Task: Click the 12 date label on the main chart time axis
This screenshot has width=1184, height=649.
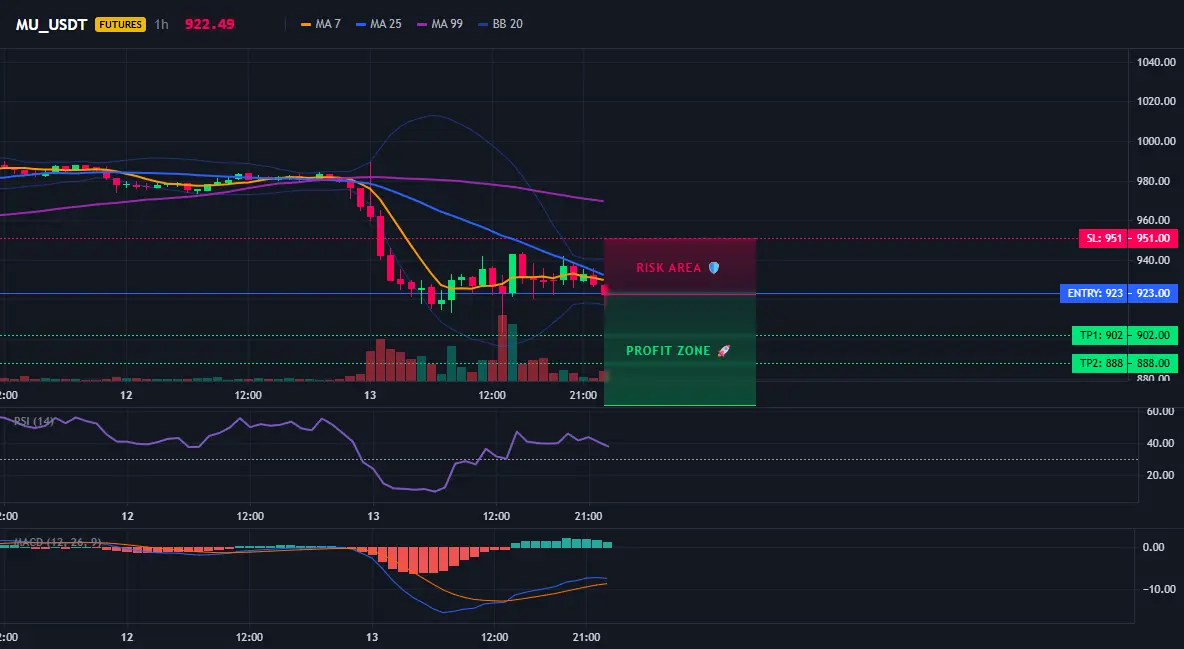Action: (125, 395)
